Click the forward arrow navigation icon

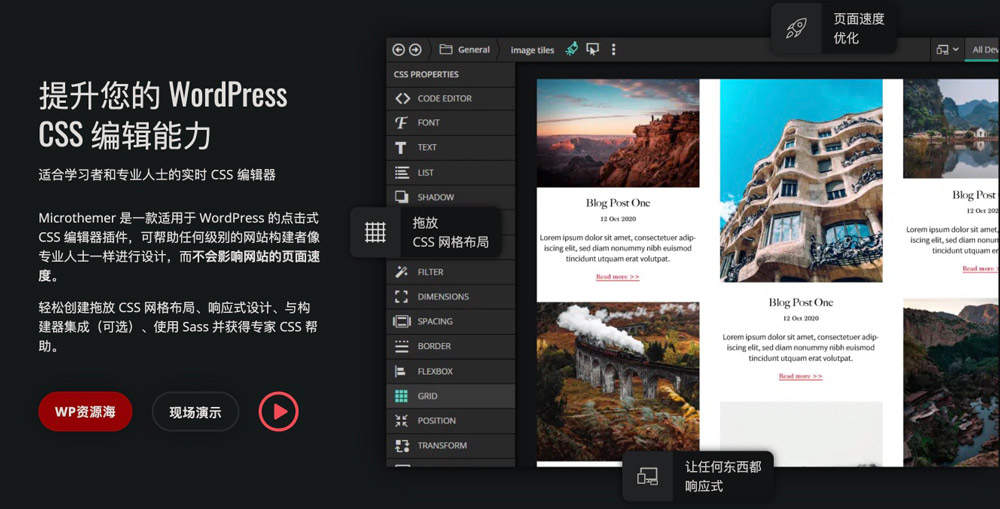point(415,49)
